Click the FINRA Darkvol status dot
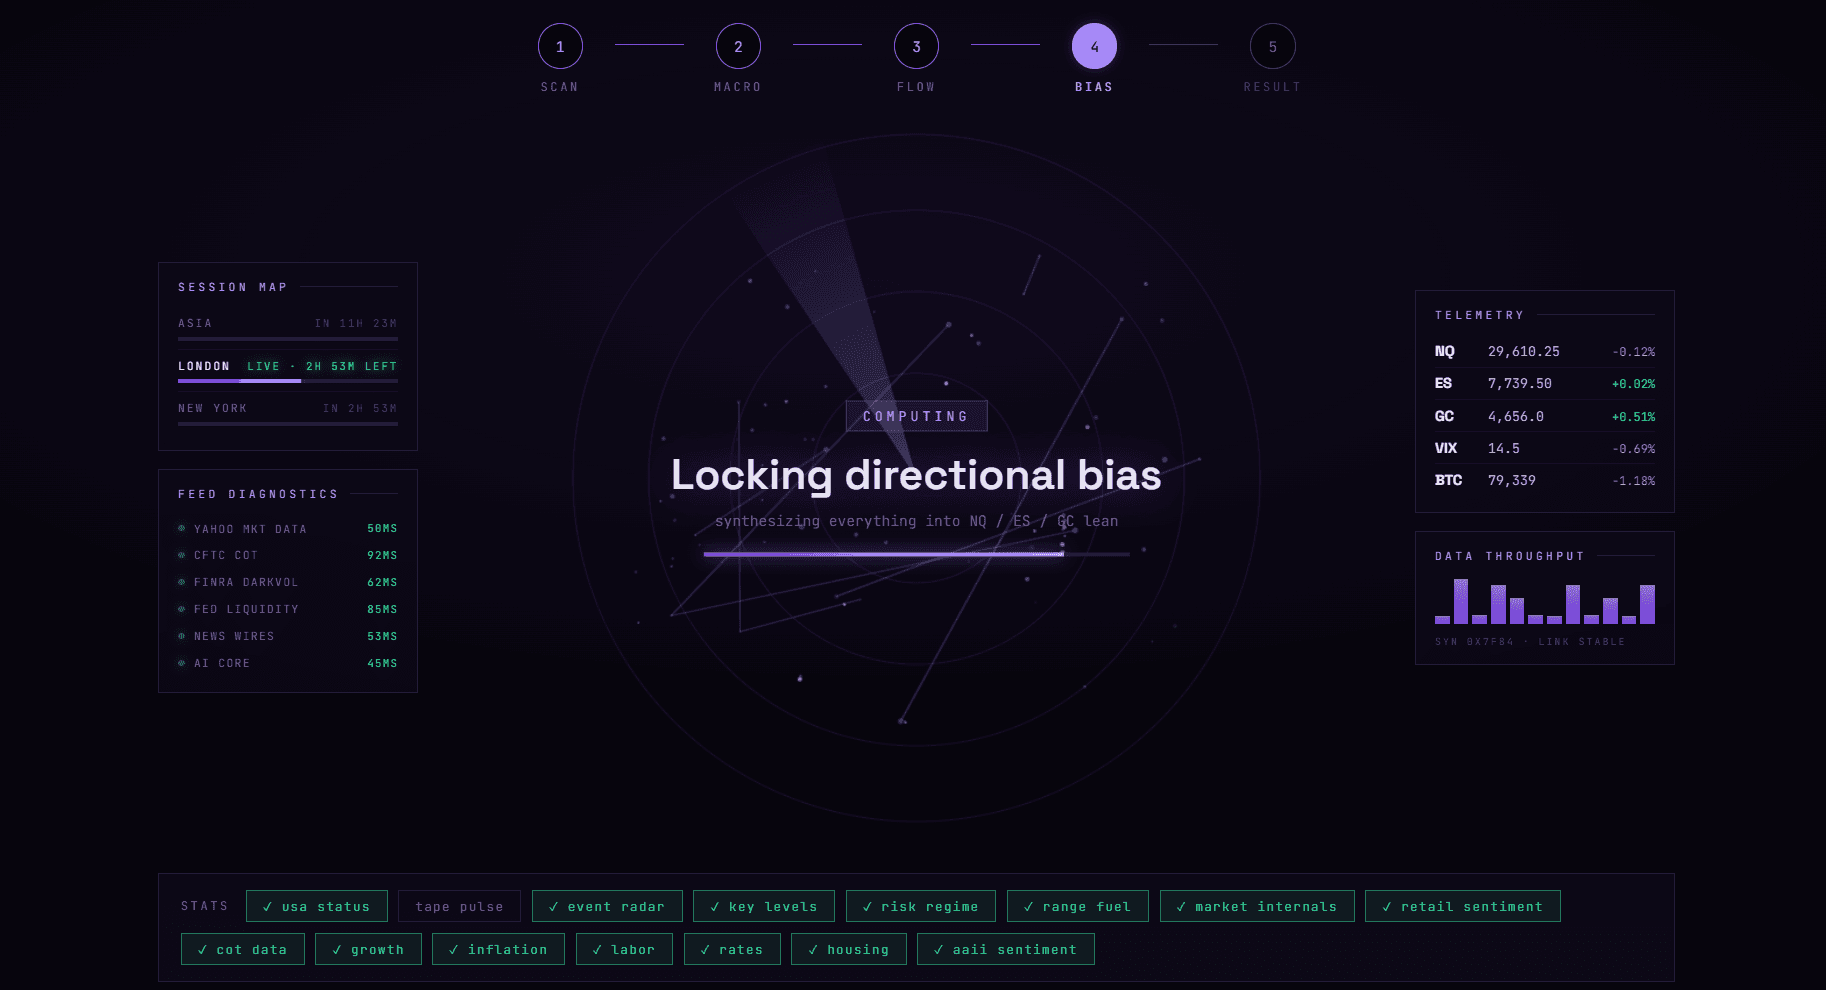This screenshot has width=1826, height=990. (182, 582)
